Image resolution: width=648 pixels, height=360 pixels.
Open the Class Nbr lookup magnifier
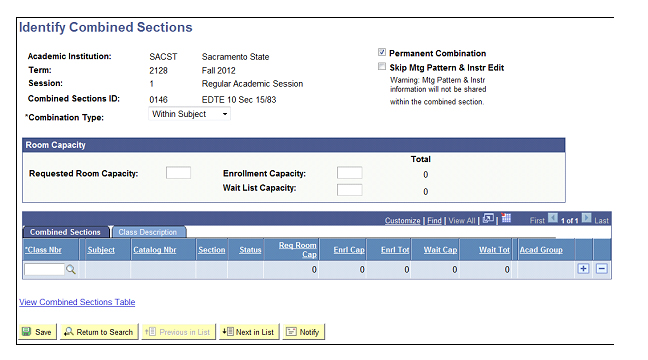point(71,269)
